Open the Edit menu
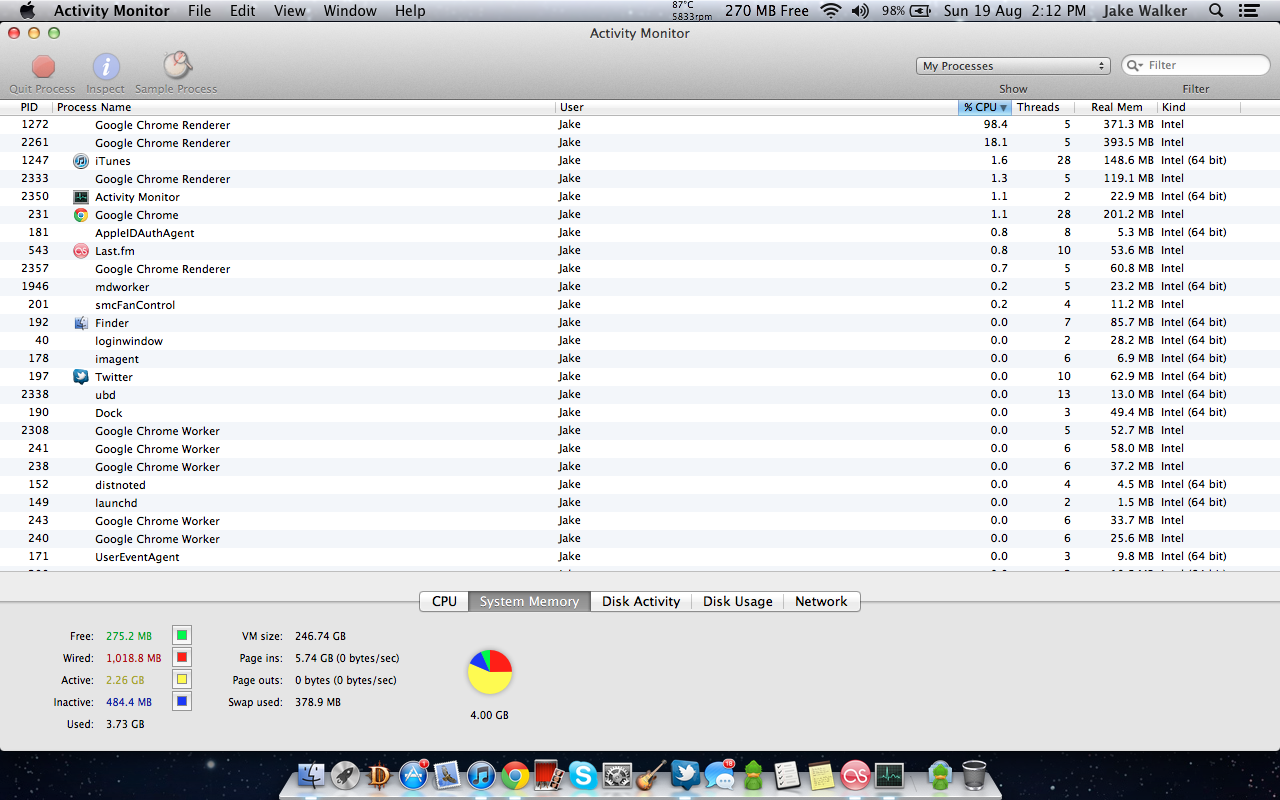The image size is (1280, 800). coord(242,11)
